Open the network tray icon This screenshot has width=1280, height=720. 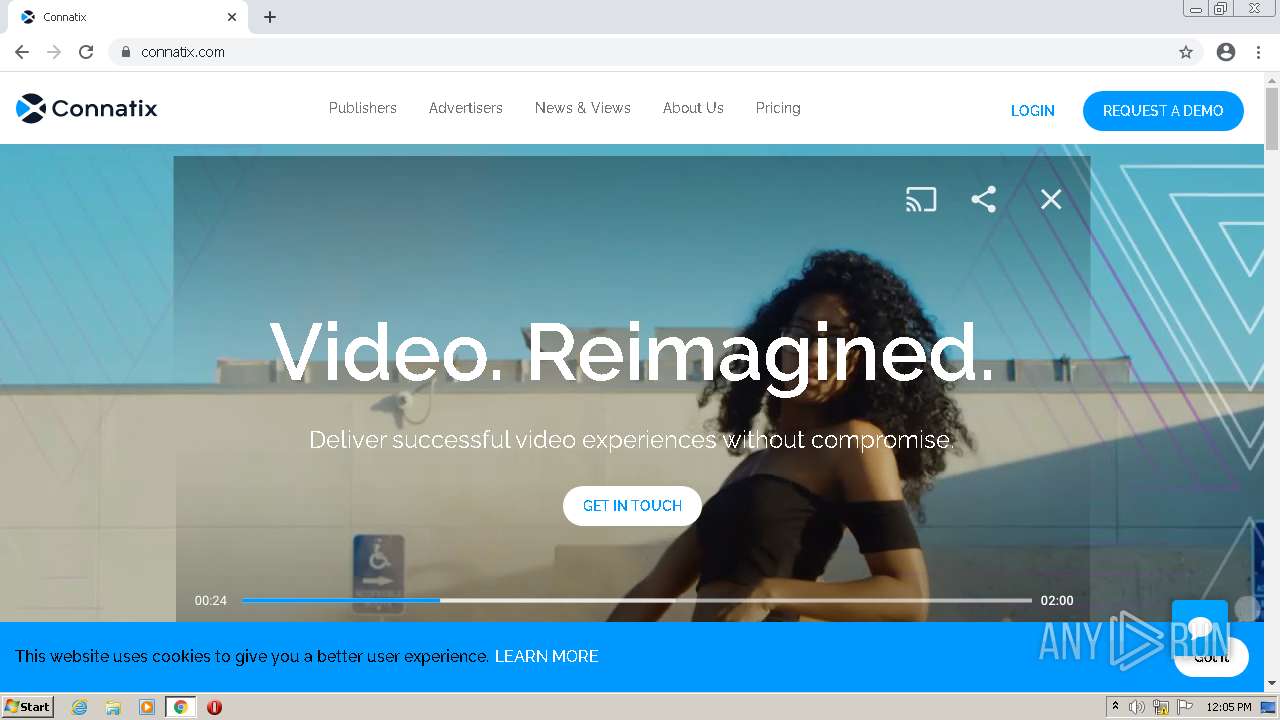[1161, 707]
